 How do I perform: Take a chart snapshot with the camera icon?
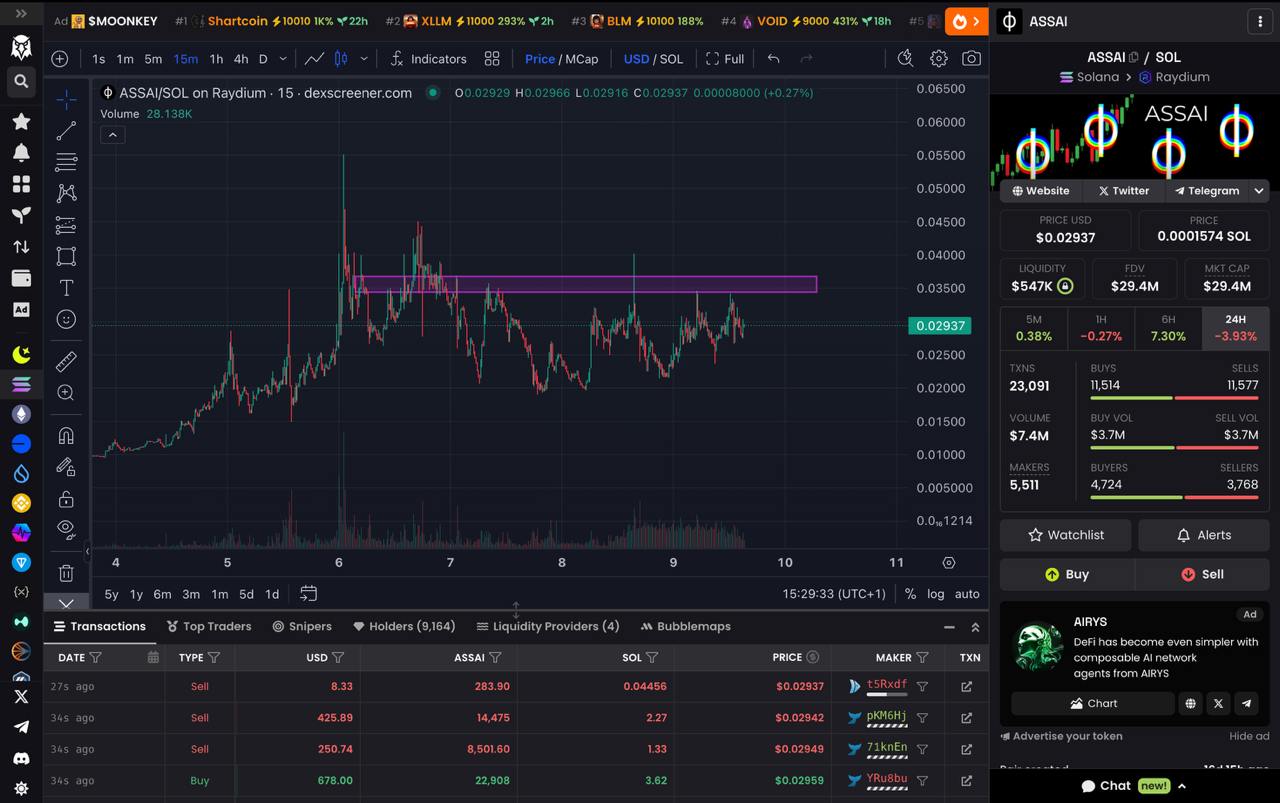[x=971, y=59]
